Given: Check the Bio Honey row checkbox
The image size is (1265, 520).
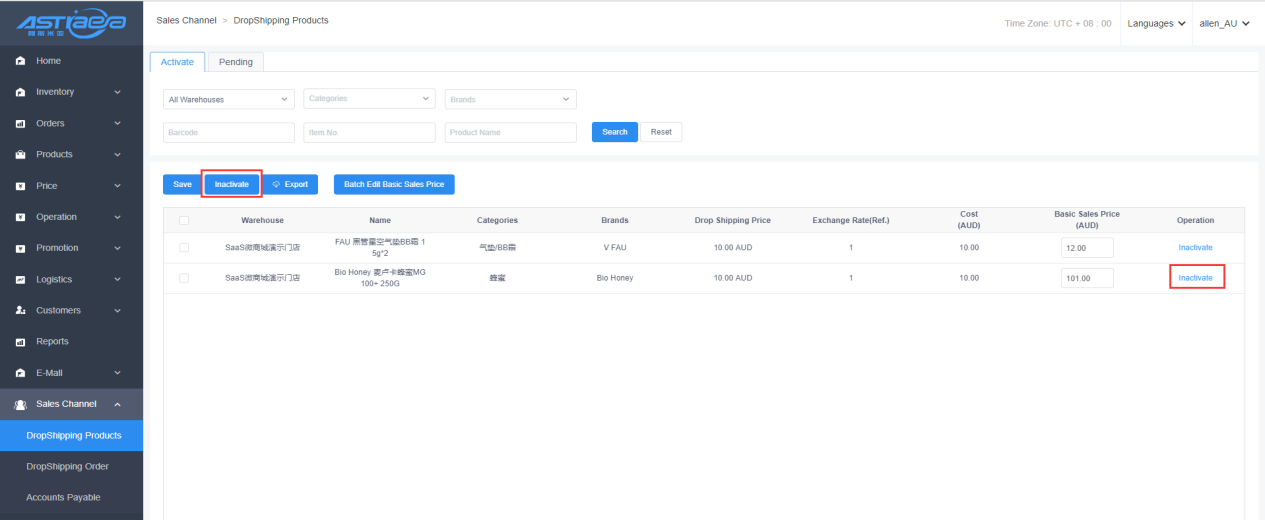Looking at the screenshot, I should (x=183, y=278).
